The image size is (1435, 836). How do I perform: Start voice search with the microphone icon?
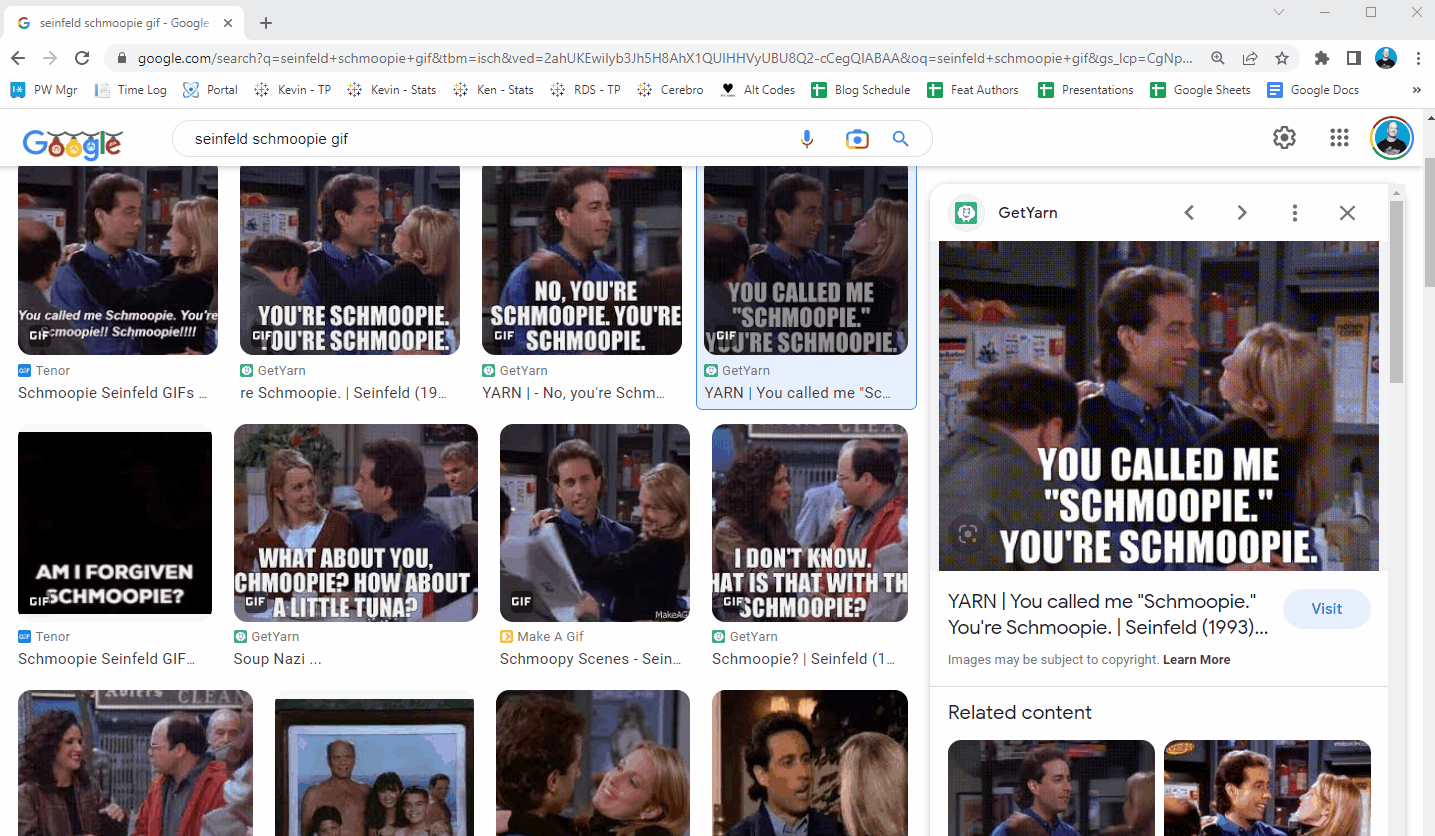coord(807,139)
